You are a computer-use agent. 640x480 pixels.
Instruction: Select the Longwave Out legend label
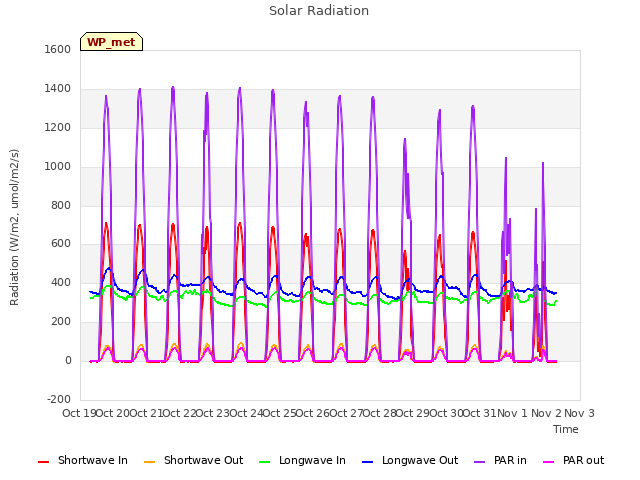click(420, 460)
